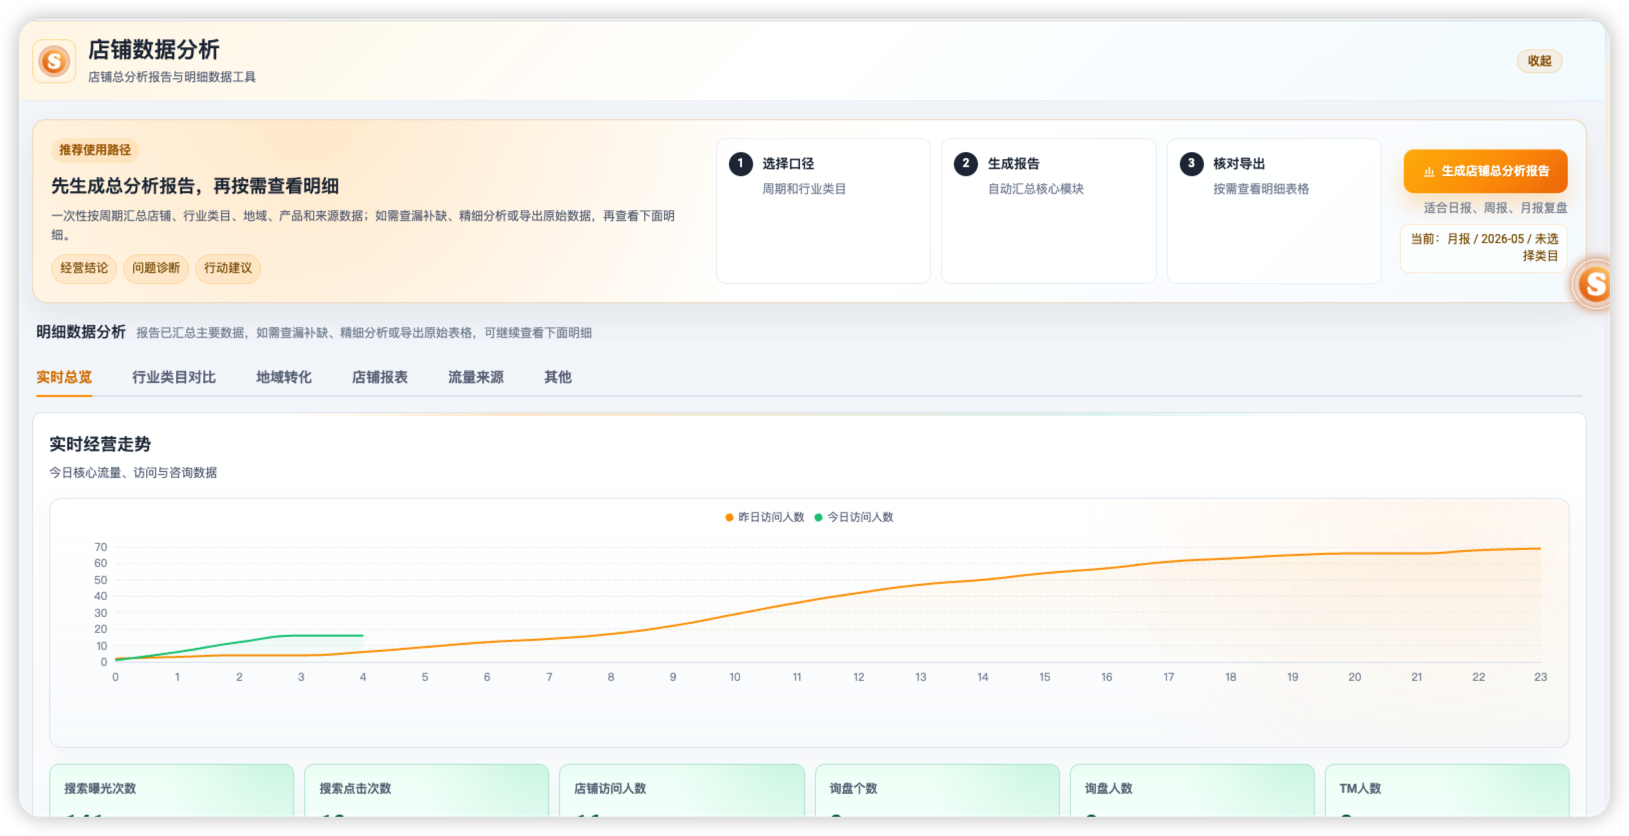
Task: Click the TM人数 metric card
Action: (1447, 791)
